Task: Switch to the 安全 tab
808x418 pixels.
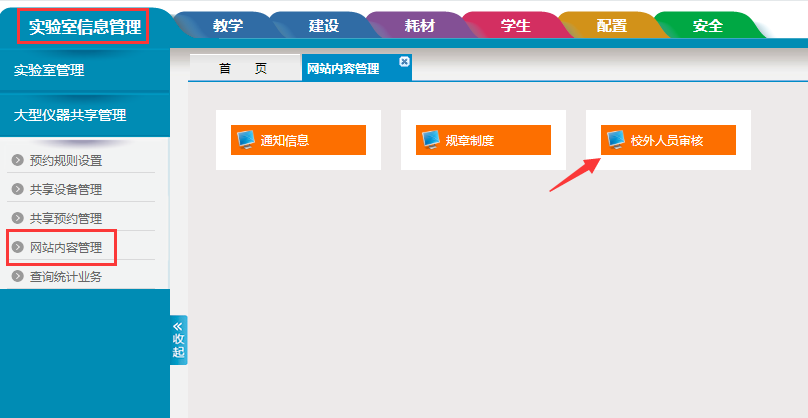Action: tap(707, 26)
